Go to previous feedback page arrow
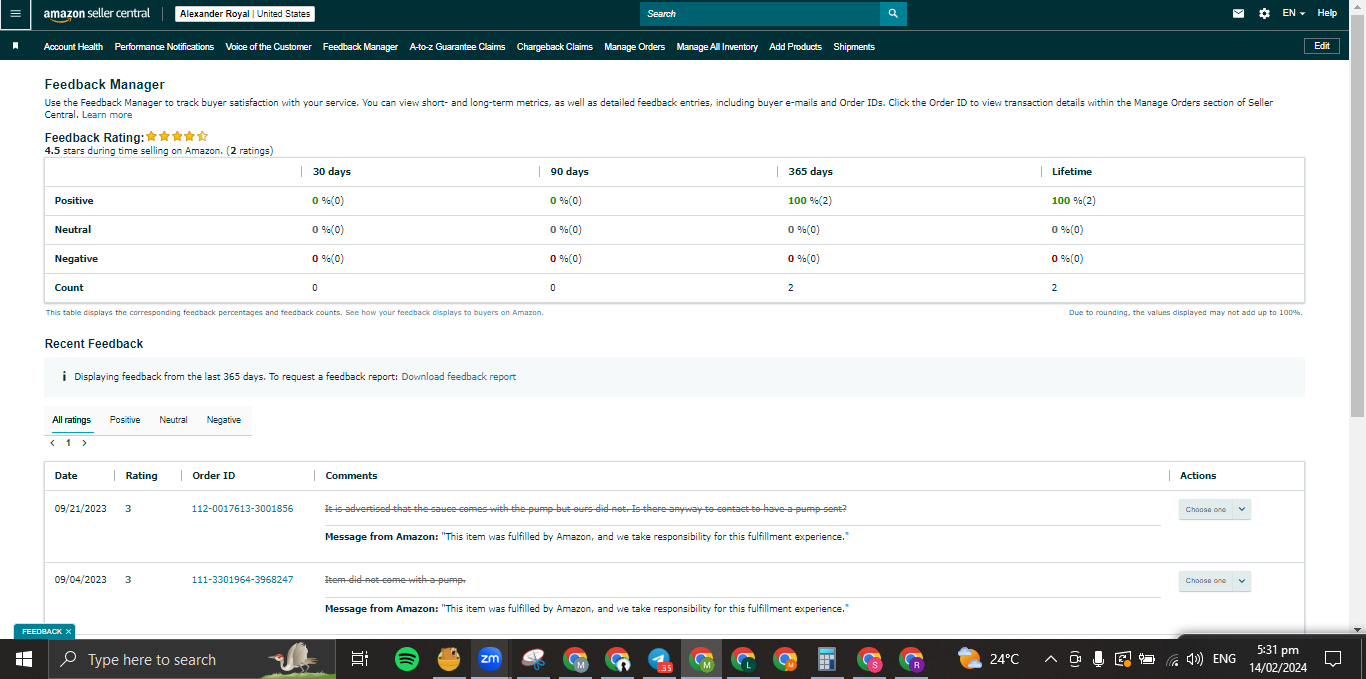This screenshot has height=679, width=1366. click(53, 443)
